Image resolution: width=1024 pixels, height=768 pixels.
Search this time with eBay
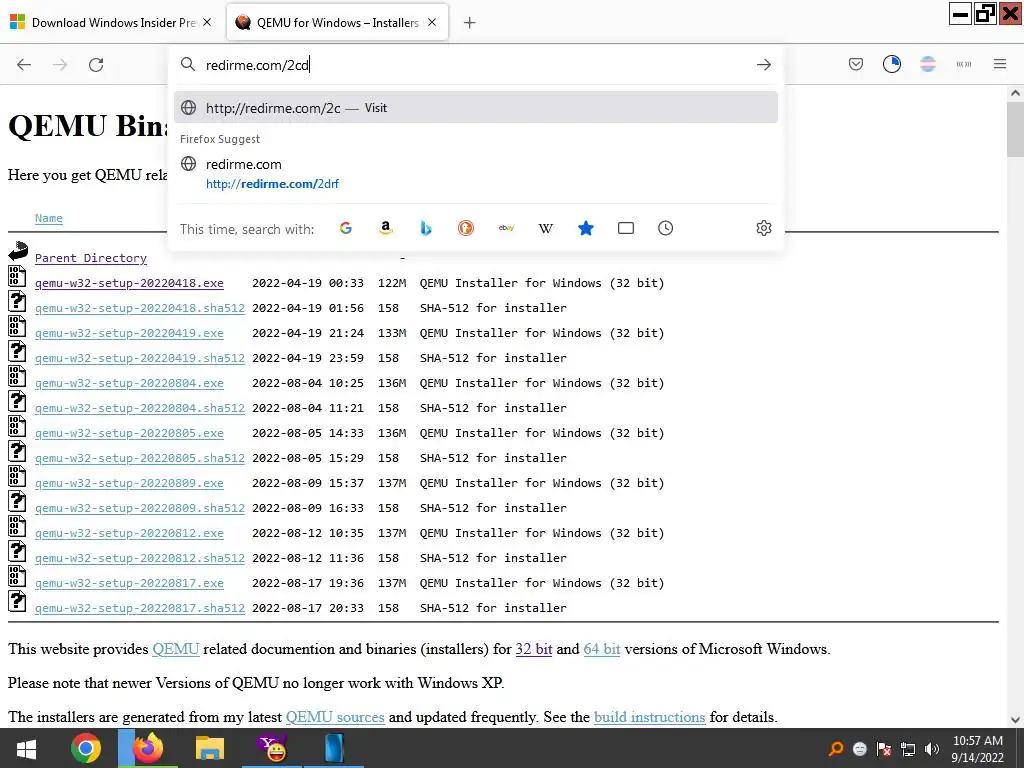coord(506,228)
